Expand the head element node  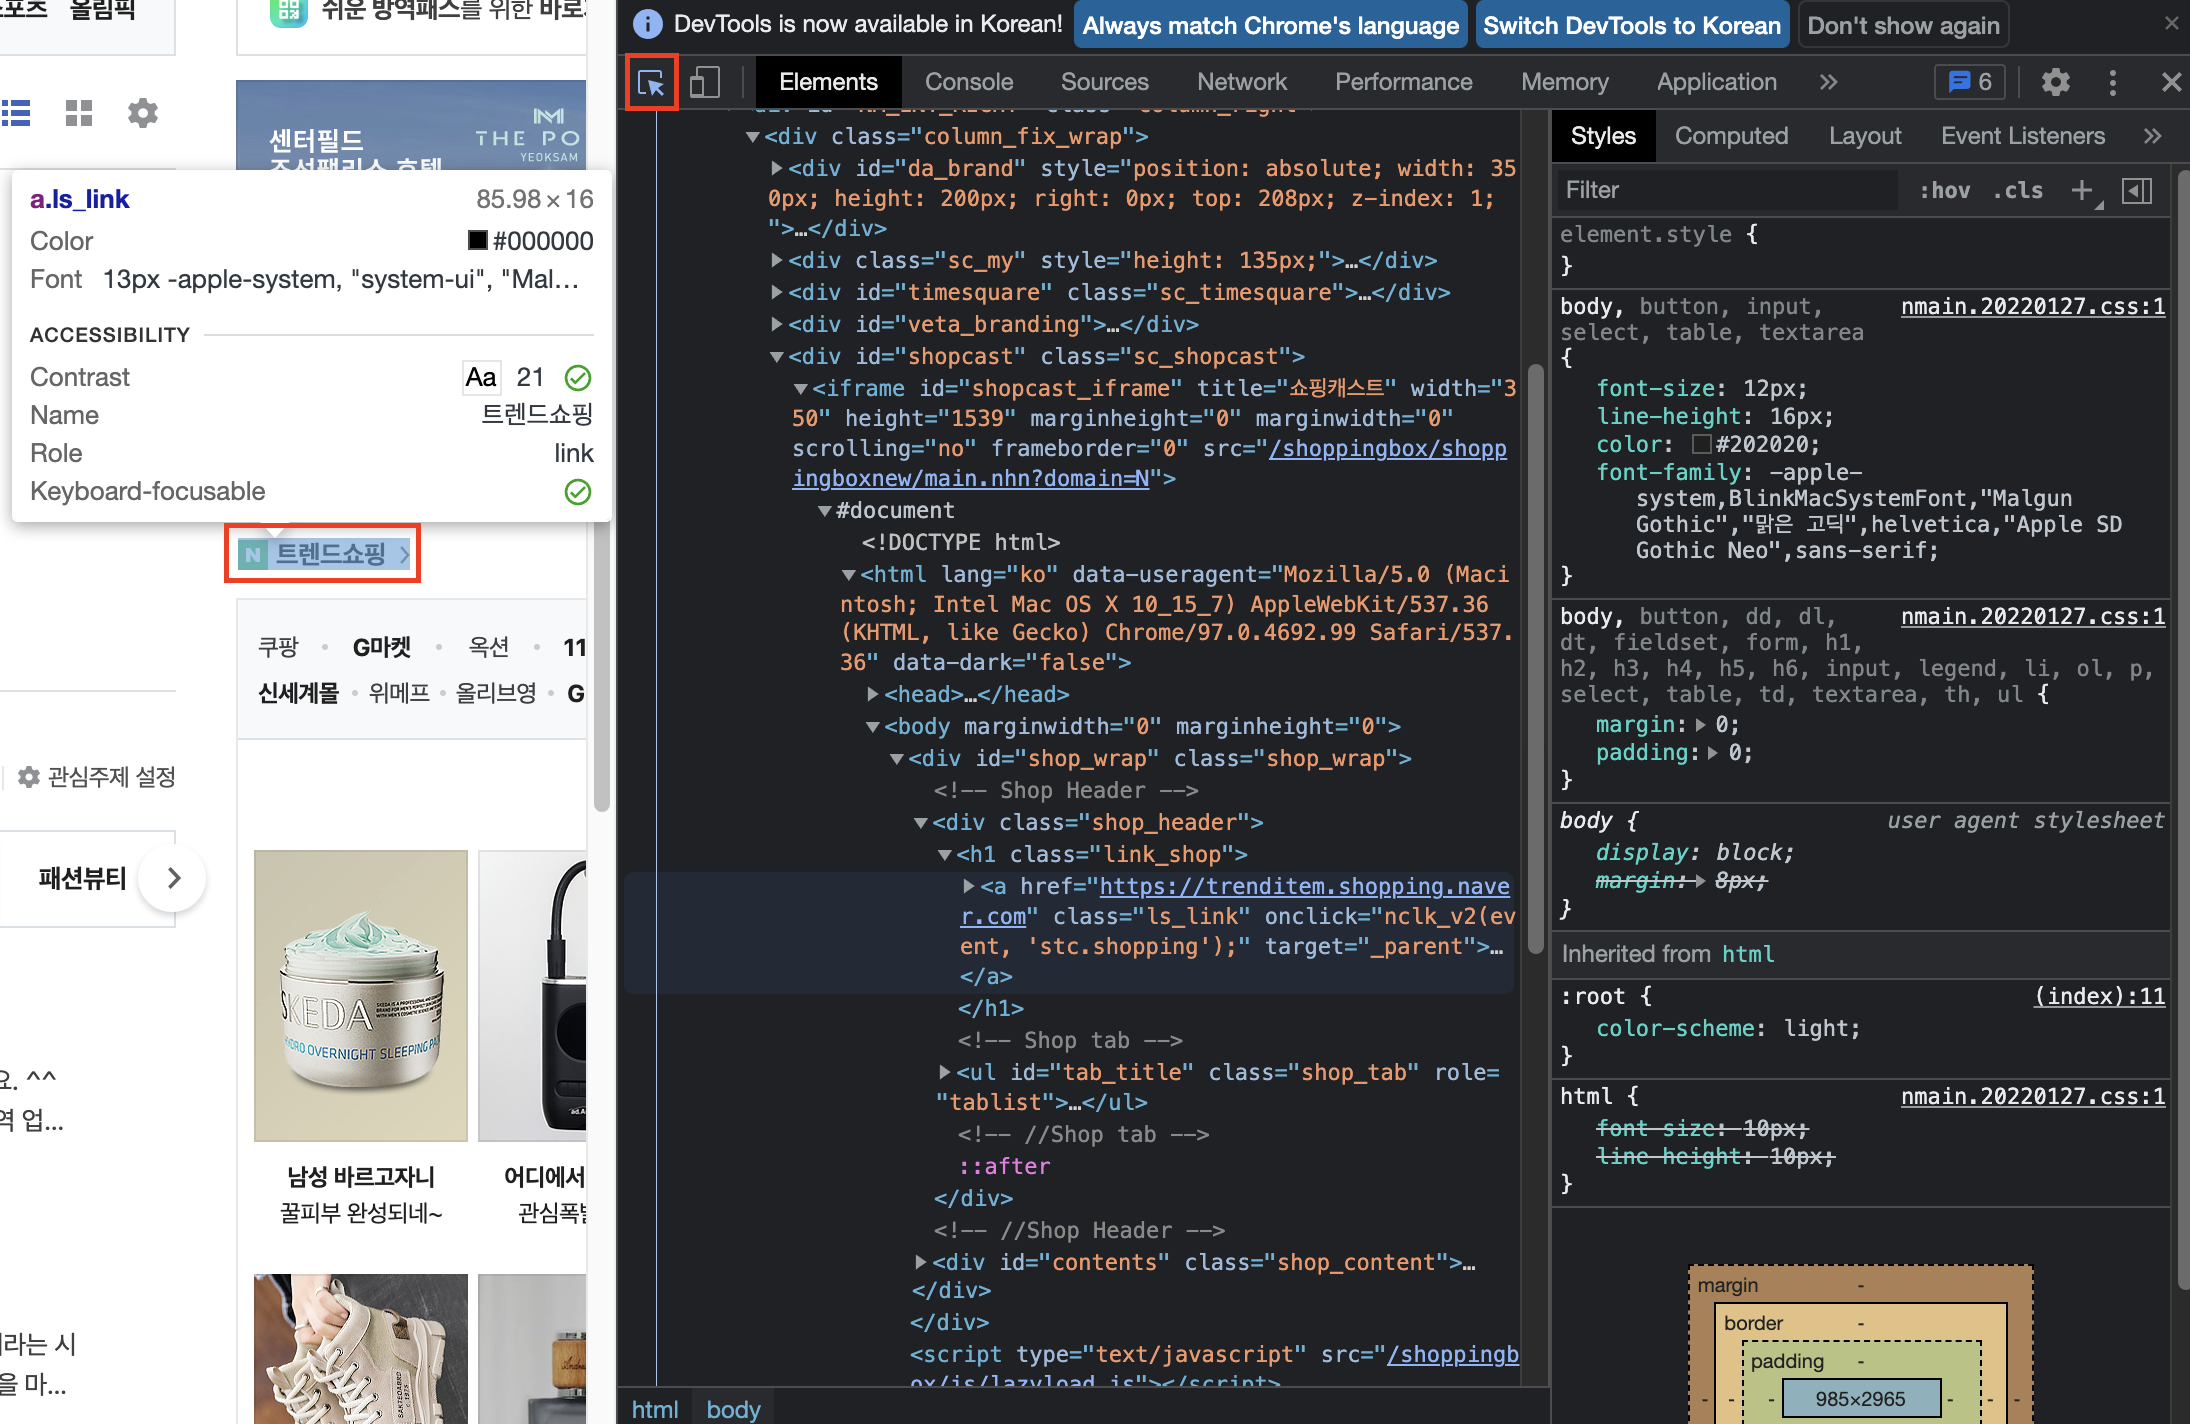[x=872, y=695]
